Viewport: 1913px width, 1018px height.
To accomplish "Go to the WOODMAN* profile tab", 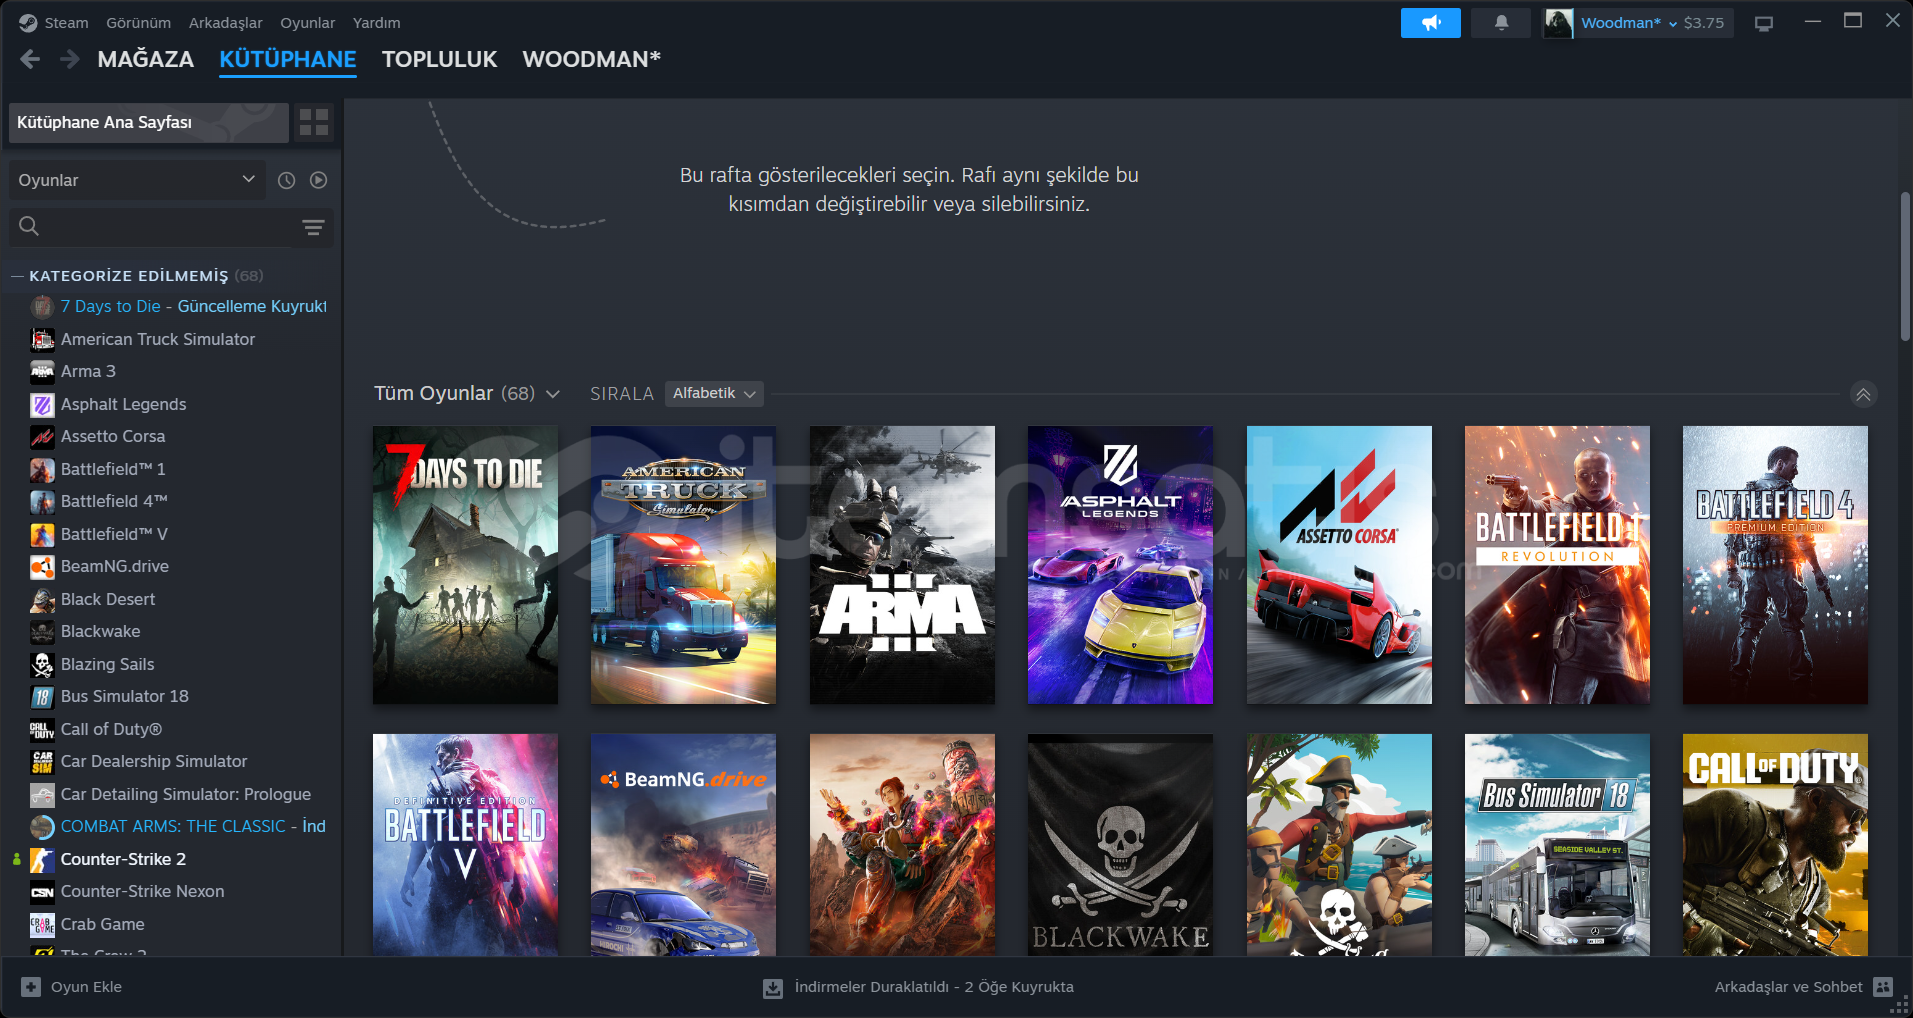I will (592, 59).
